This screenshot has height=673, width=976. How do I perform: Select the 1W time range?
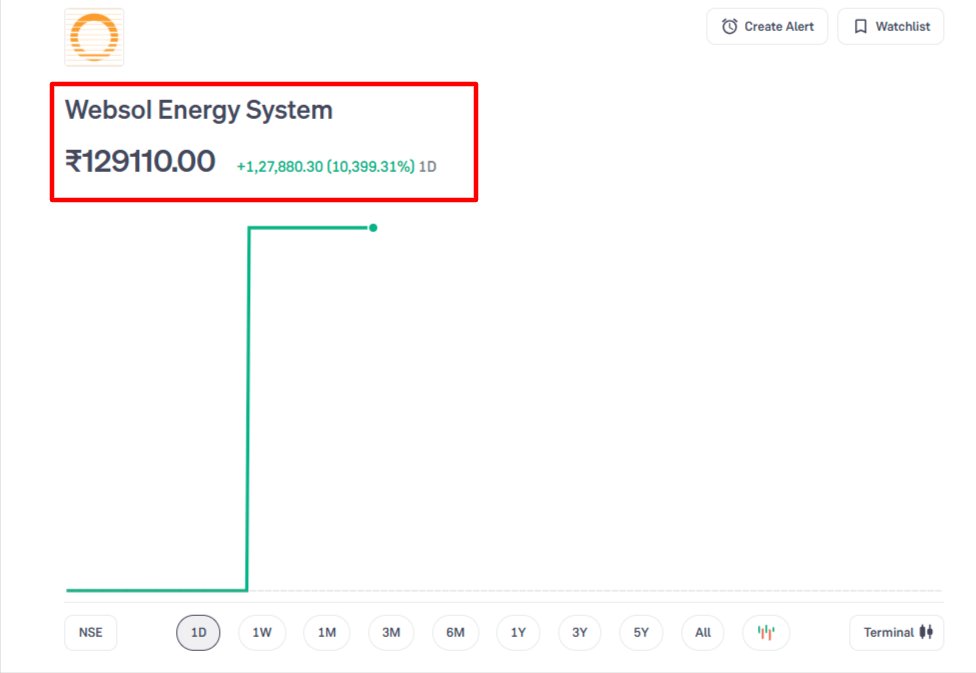262,633
